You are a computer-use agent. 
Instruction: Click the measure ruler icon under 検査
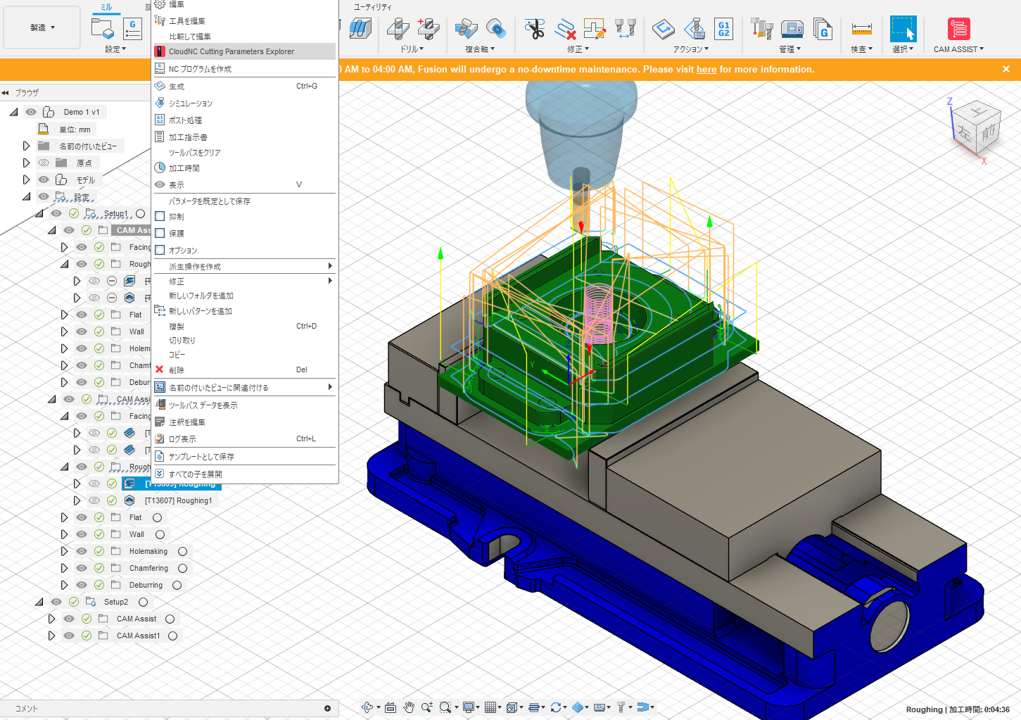tap(861, 29)
